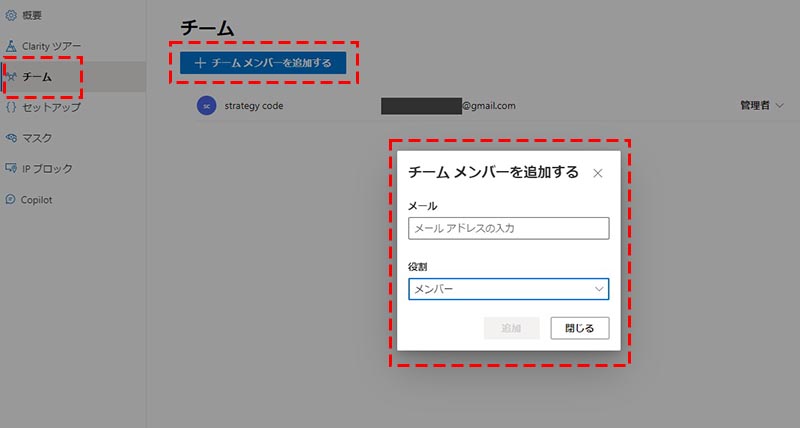Click the 役割 label above the dropdown

pos(420,267)
